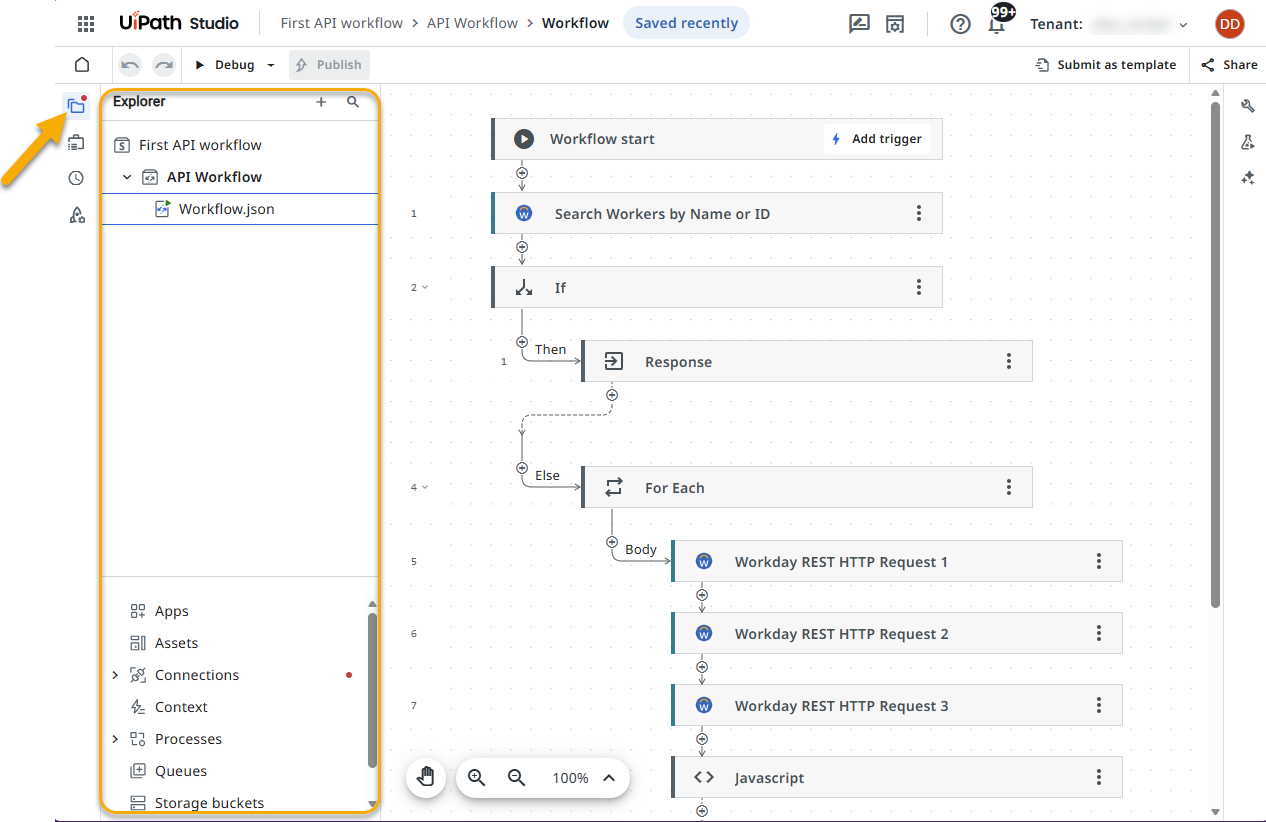Collapse the API Workflow tree node
Viewport: 1266px width, 822px height.
coord(127,177)
